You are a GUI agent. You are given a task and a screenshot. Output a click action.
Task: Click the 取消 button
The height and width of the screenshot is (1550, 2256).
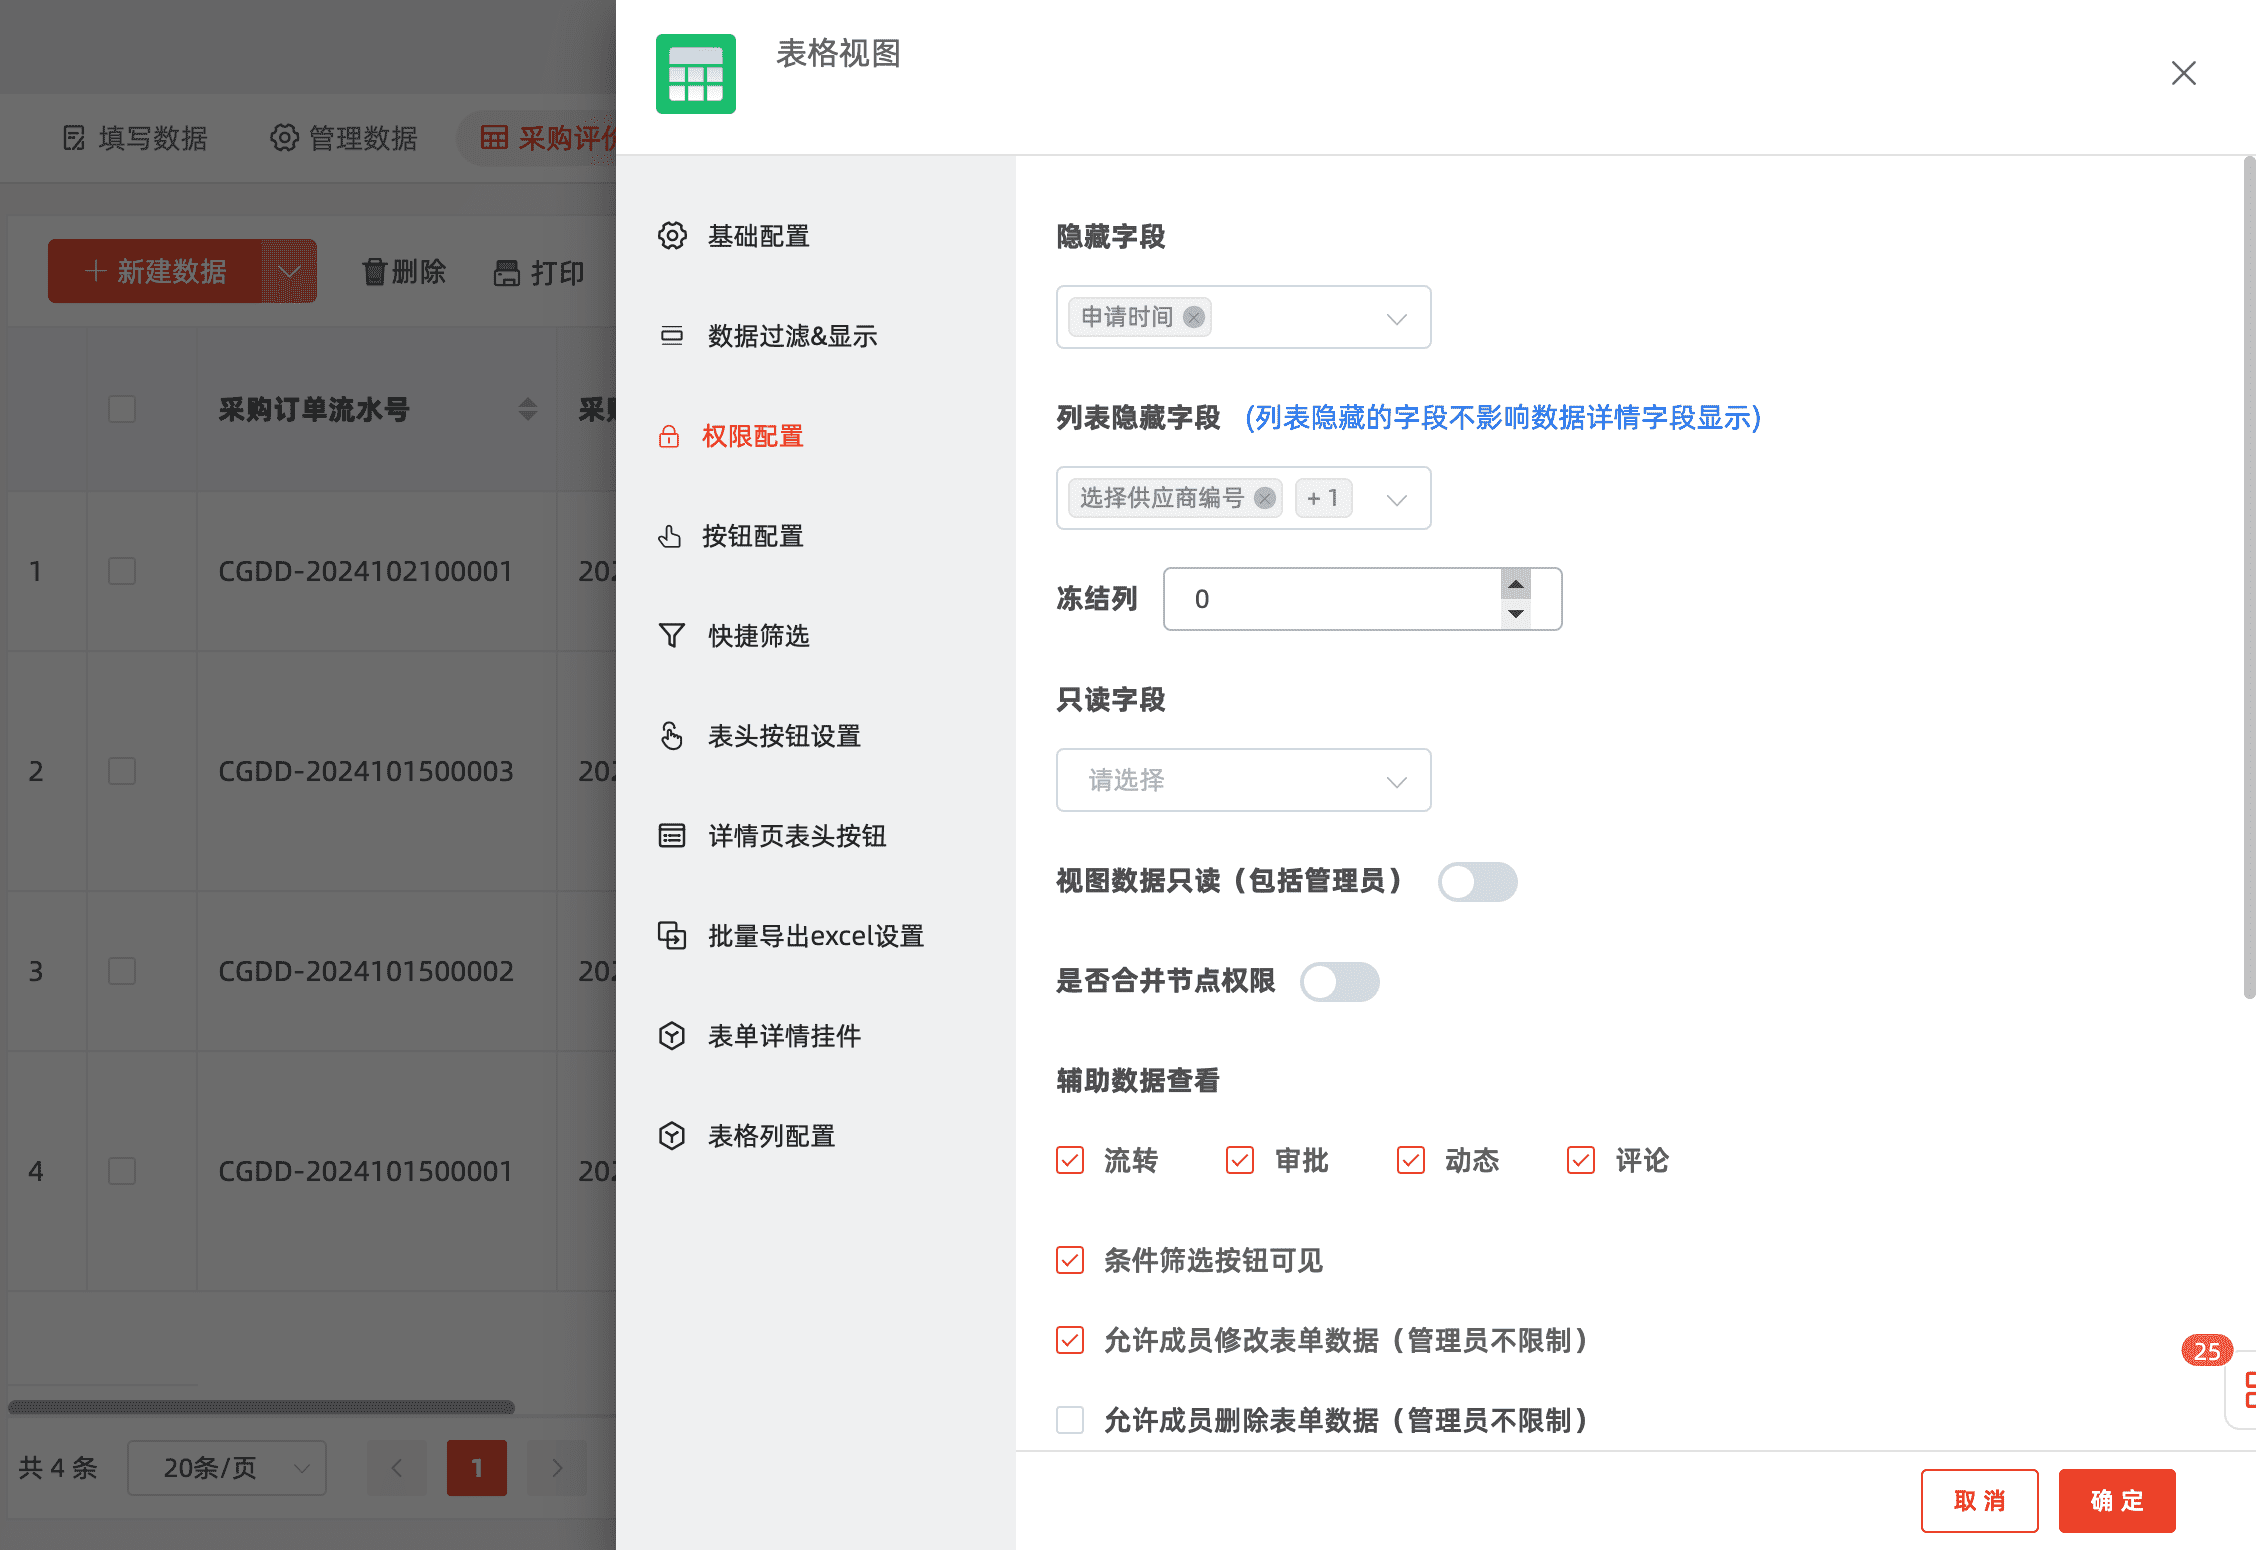point(1978,1500)
